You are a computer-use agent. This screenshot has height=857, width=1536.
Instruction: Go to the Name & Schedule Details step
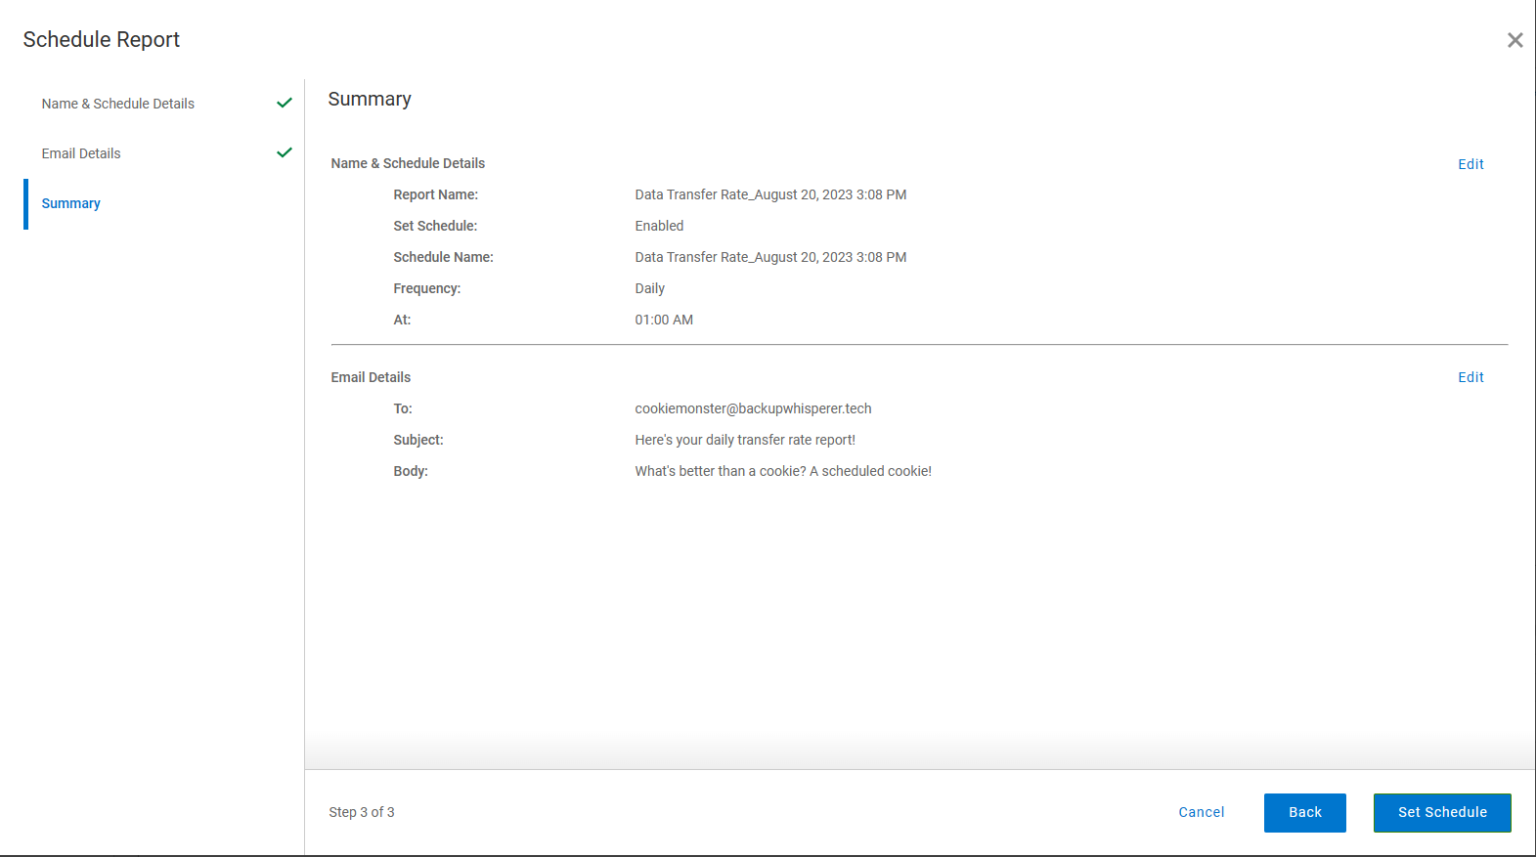[x=118, y=102]
